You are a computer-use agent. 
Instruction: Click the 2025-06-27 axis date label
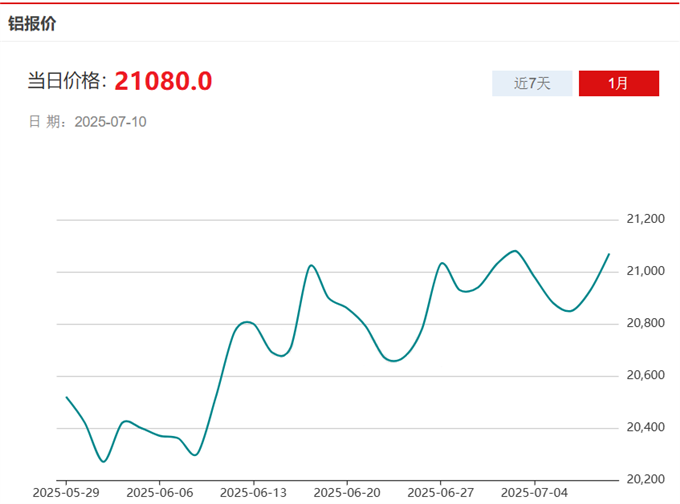(x=440, y=492)
